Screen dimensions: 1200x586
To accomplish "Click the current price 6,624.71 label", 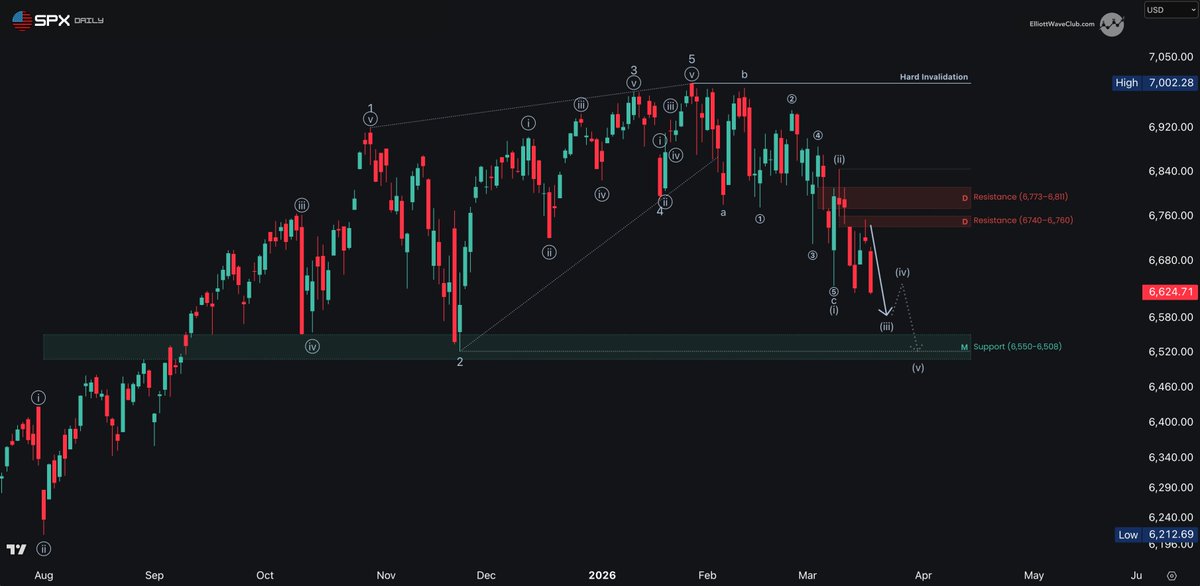I will 1169,292.
